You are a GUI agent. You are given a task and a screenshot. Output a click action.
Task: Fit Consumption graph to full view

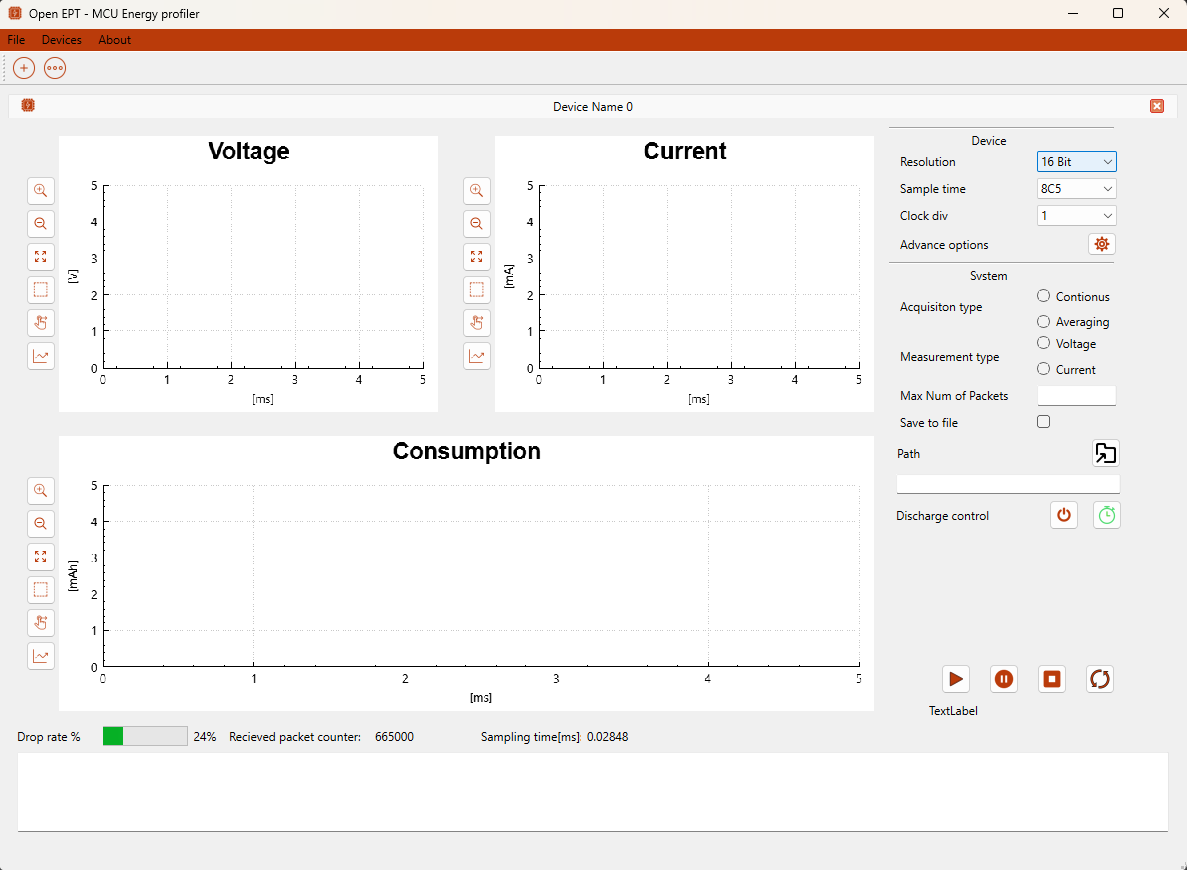[x=41, y=557]
